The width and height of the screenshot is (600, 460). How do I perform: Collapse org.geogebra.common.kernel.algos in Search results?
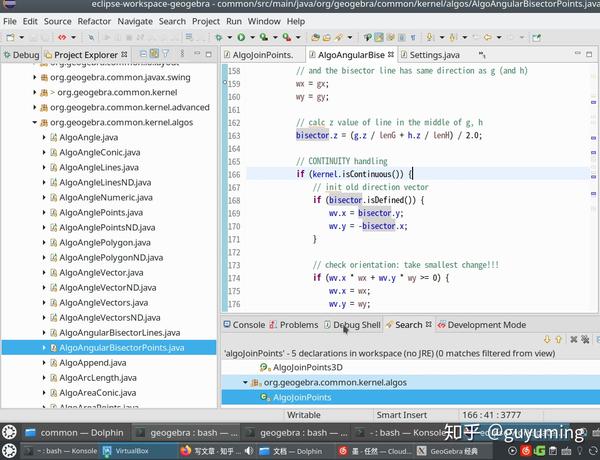245,382
